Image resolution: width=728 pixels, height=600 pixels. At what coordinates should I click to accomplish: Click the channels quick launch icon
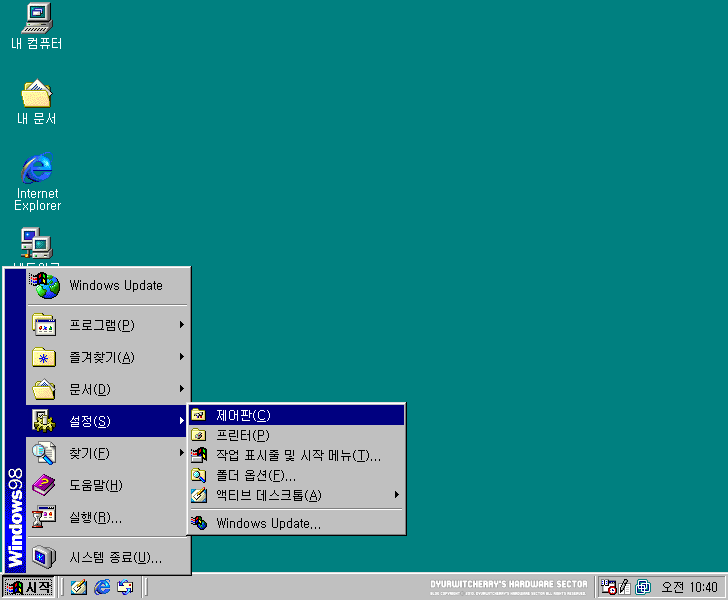125,587
